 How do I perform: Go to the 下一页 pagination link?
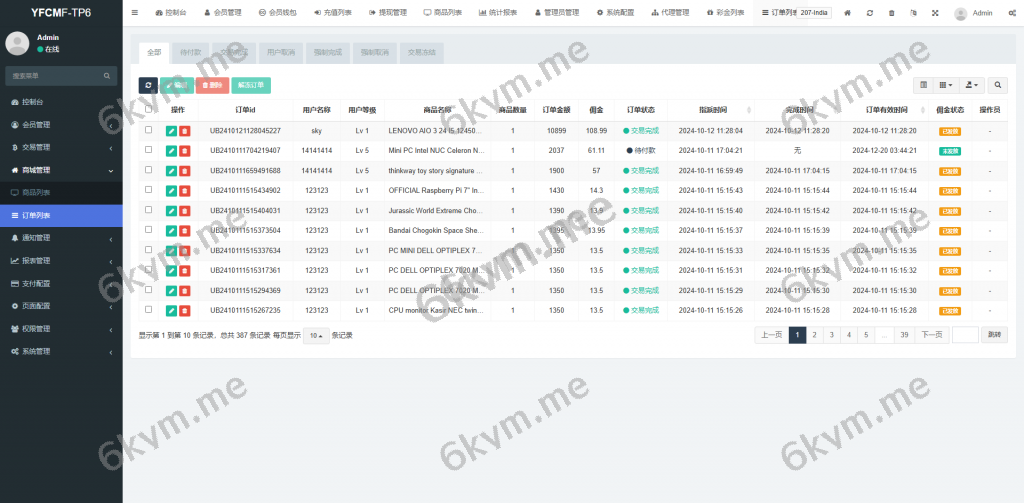pos(931,335)
